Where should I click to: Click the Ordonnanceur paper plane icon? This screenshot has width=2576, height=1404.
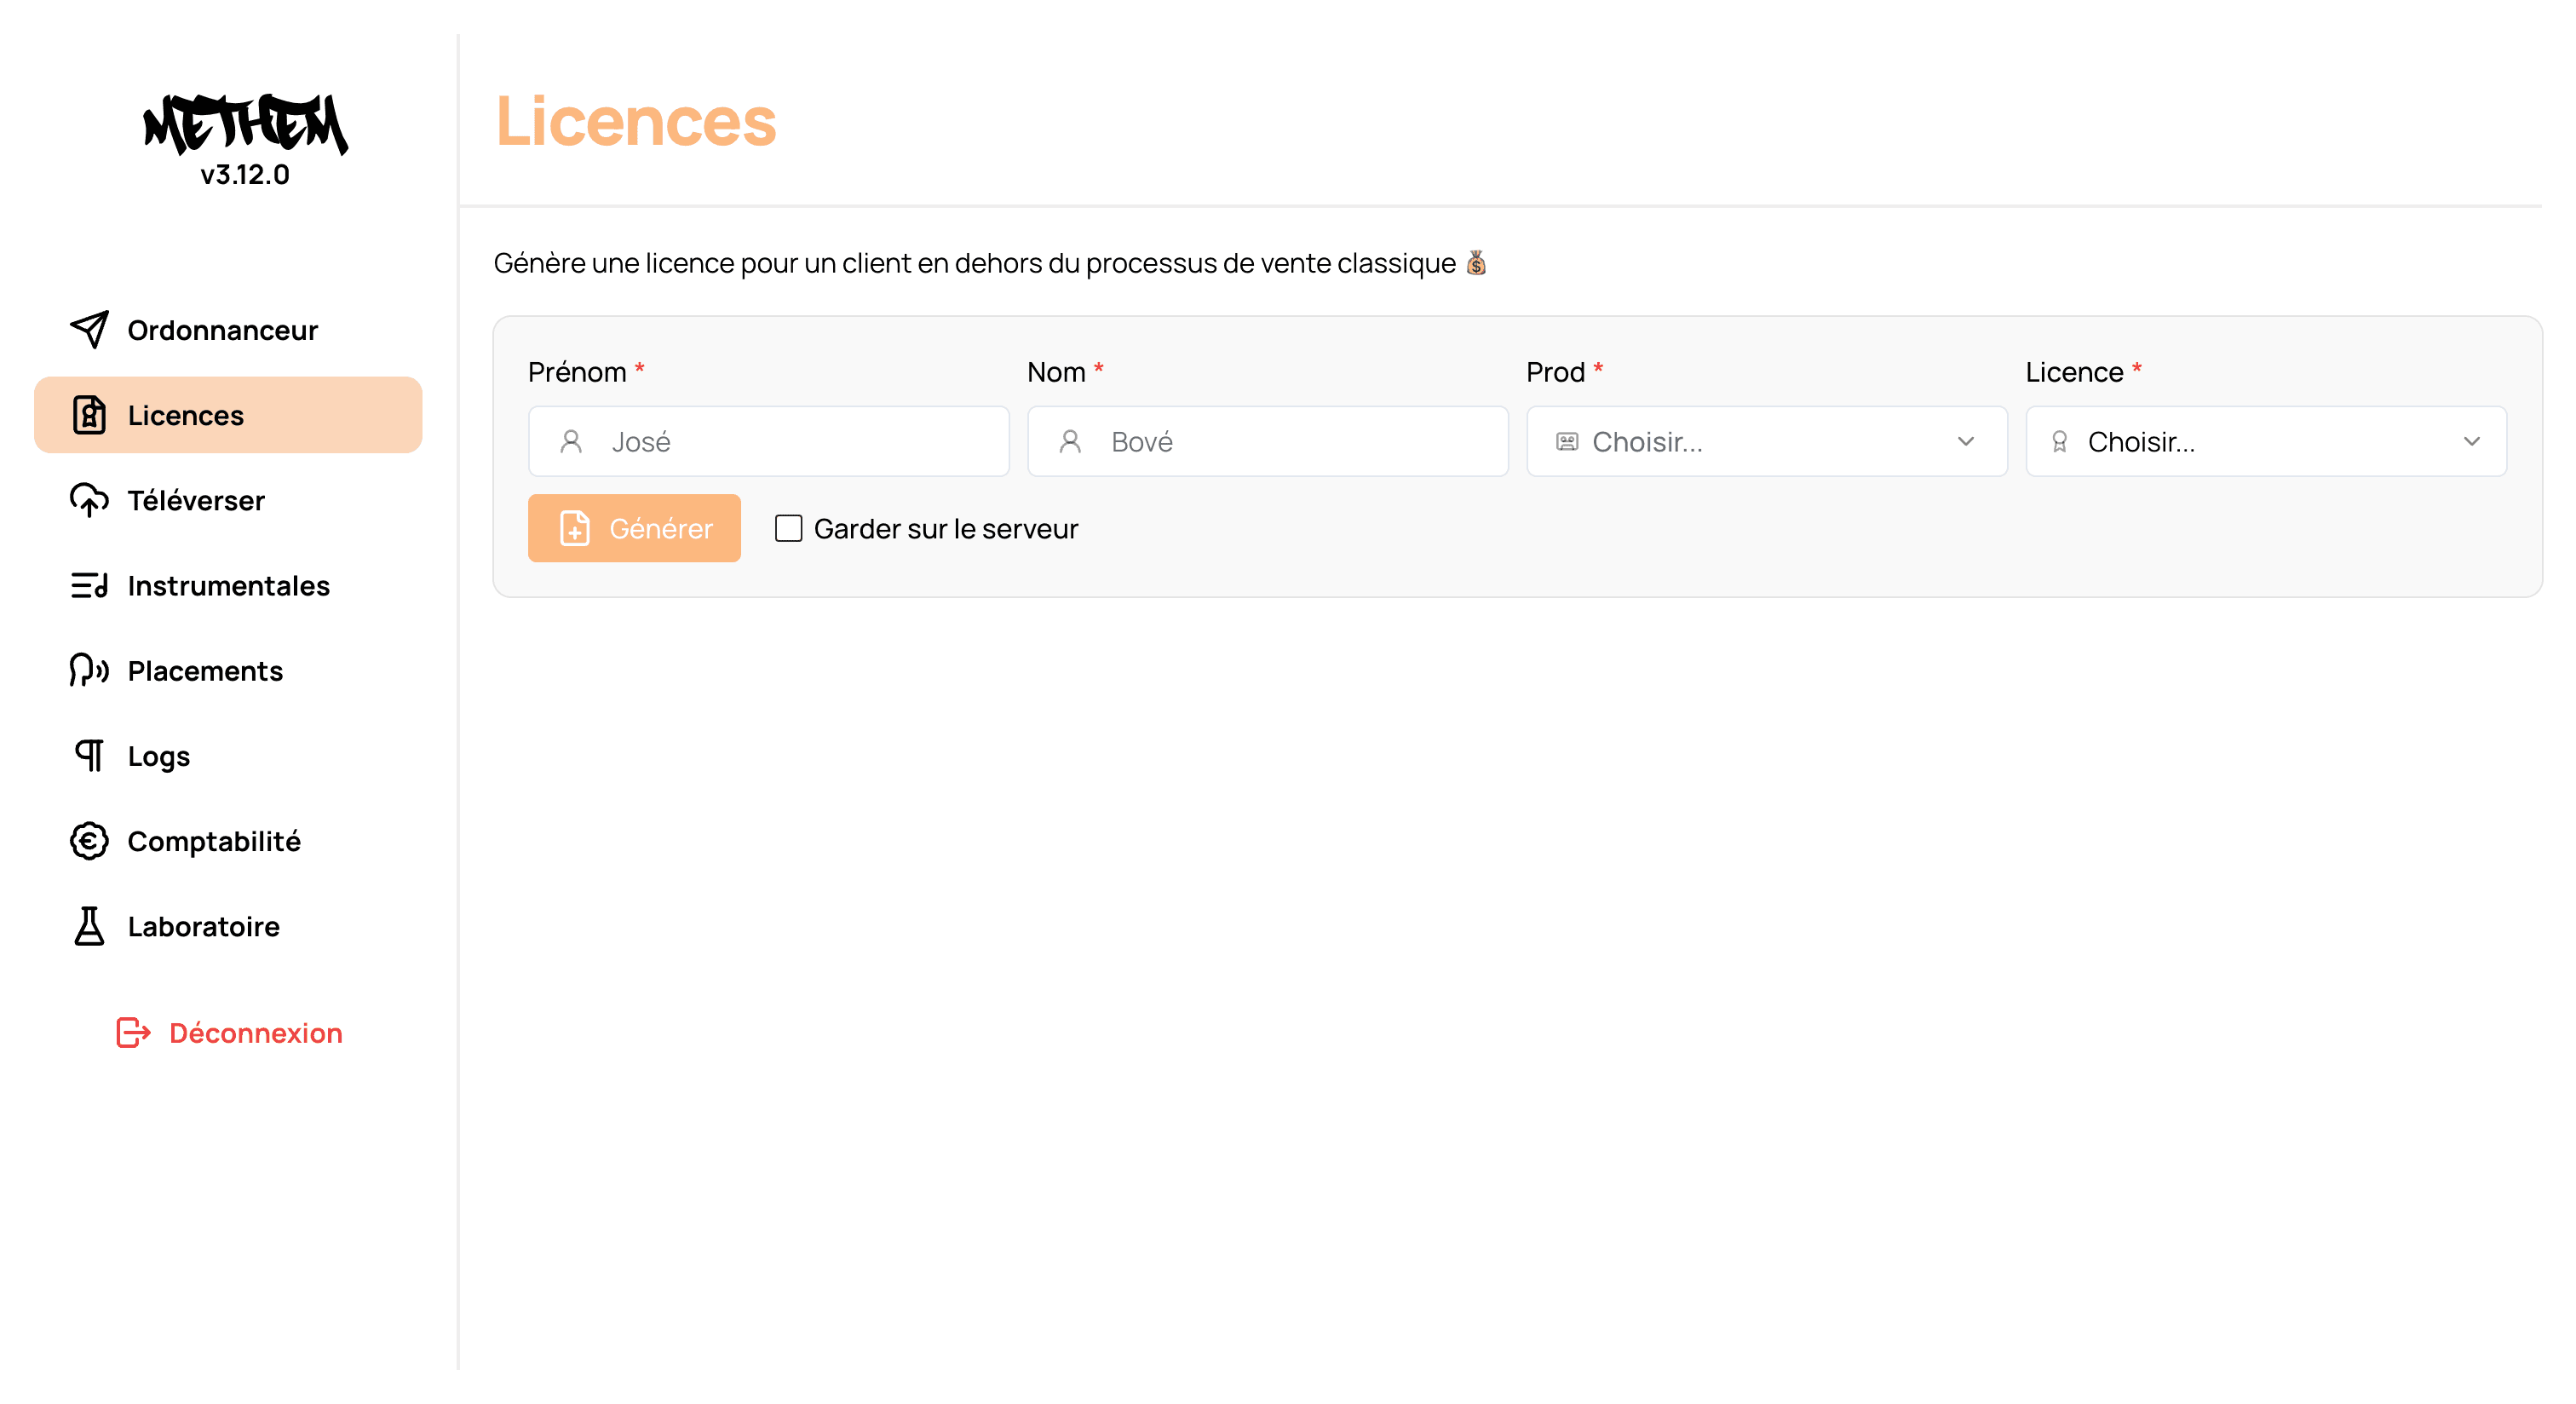[x=89, y=330]
